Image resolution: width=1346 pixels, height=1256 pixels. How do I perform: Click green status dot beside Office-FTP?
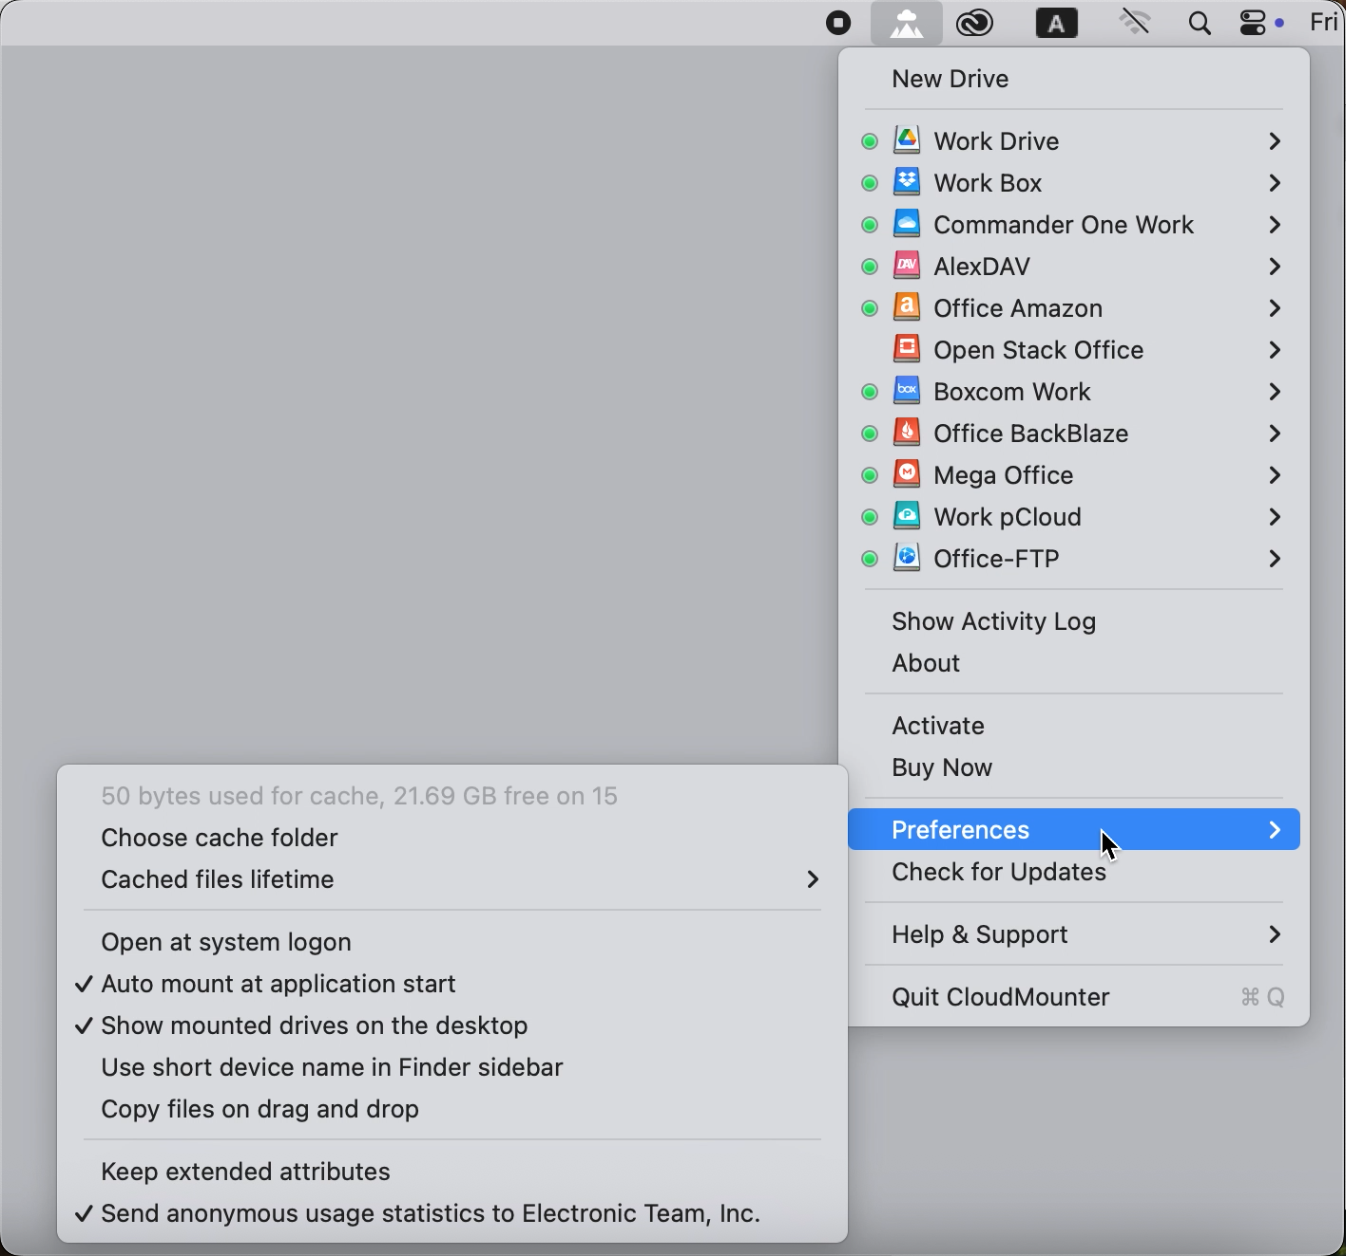point(870,559)
